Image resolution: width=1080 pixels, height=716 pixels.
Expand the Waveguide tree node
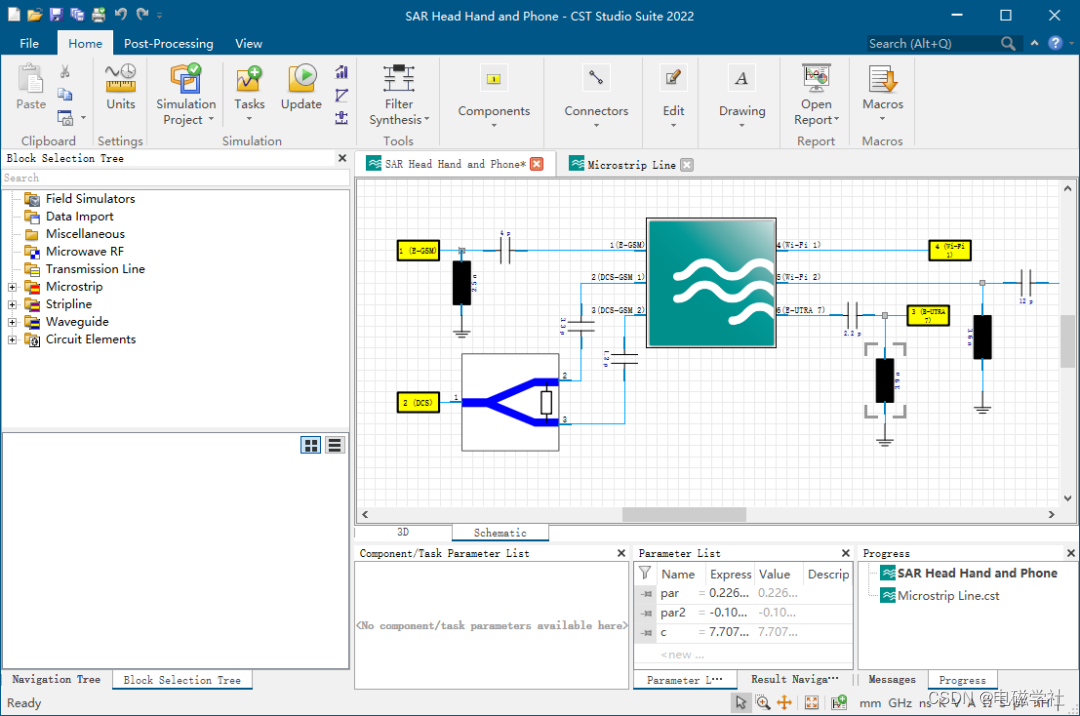click(x=12, y=322)
